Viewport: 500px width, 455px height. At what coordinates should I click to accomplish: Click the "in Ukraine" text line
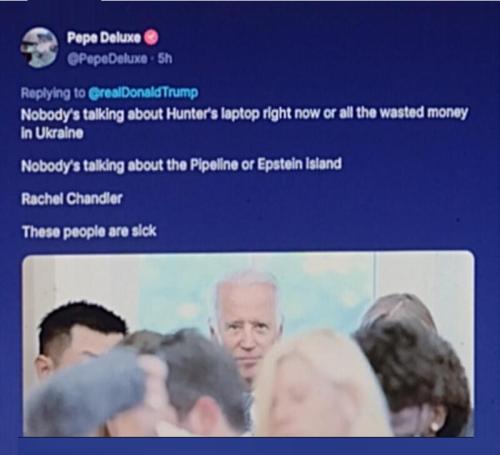pos(52,133)
